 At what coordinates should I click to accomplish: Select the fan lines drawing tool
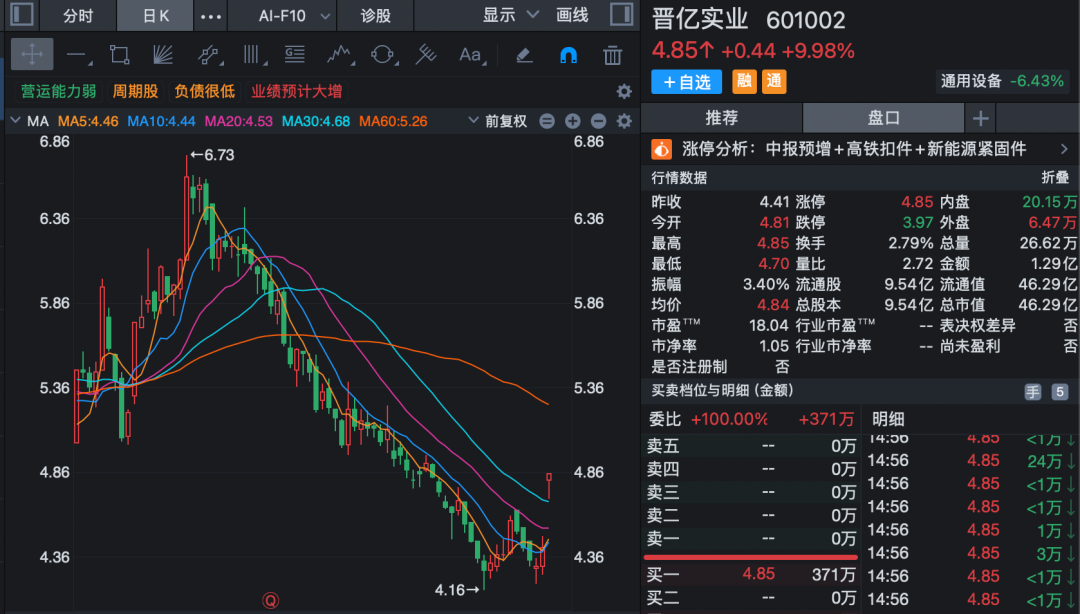pyautogui.click(x=163, y=55)
